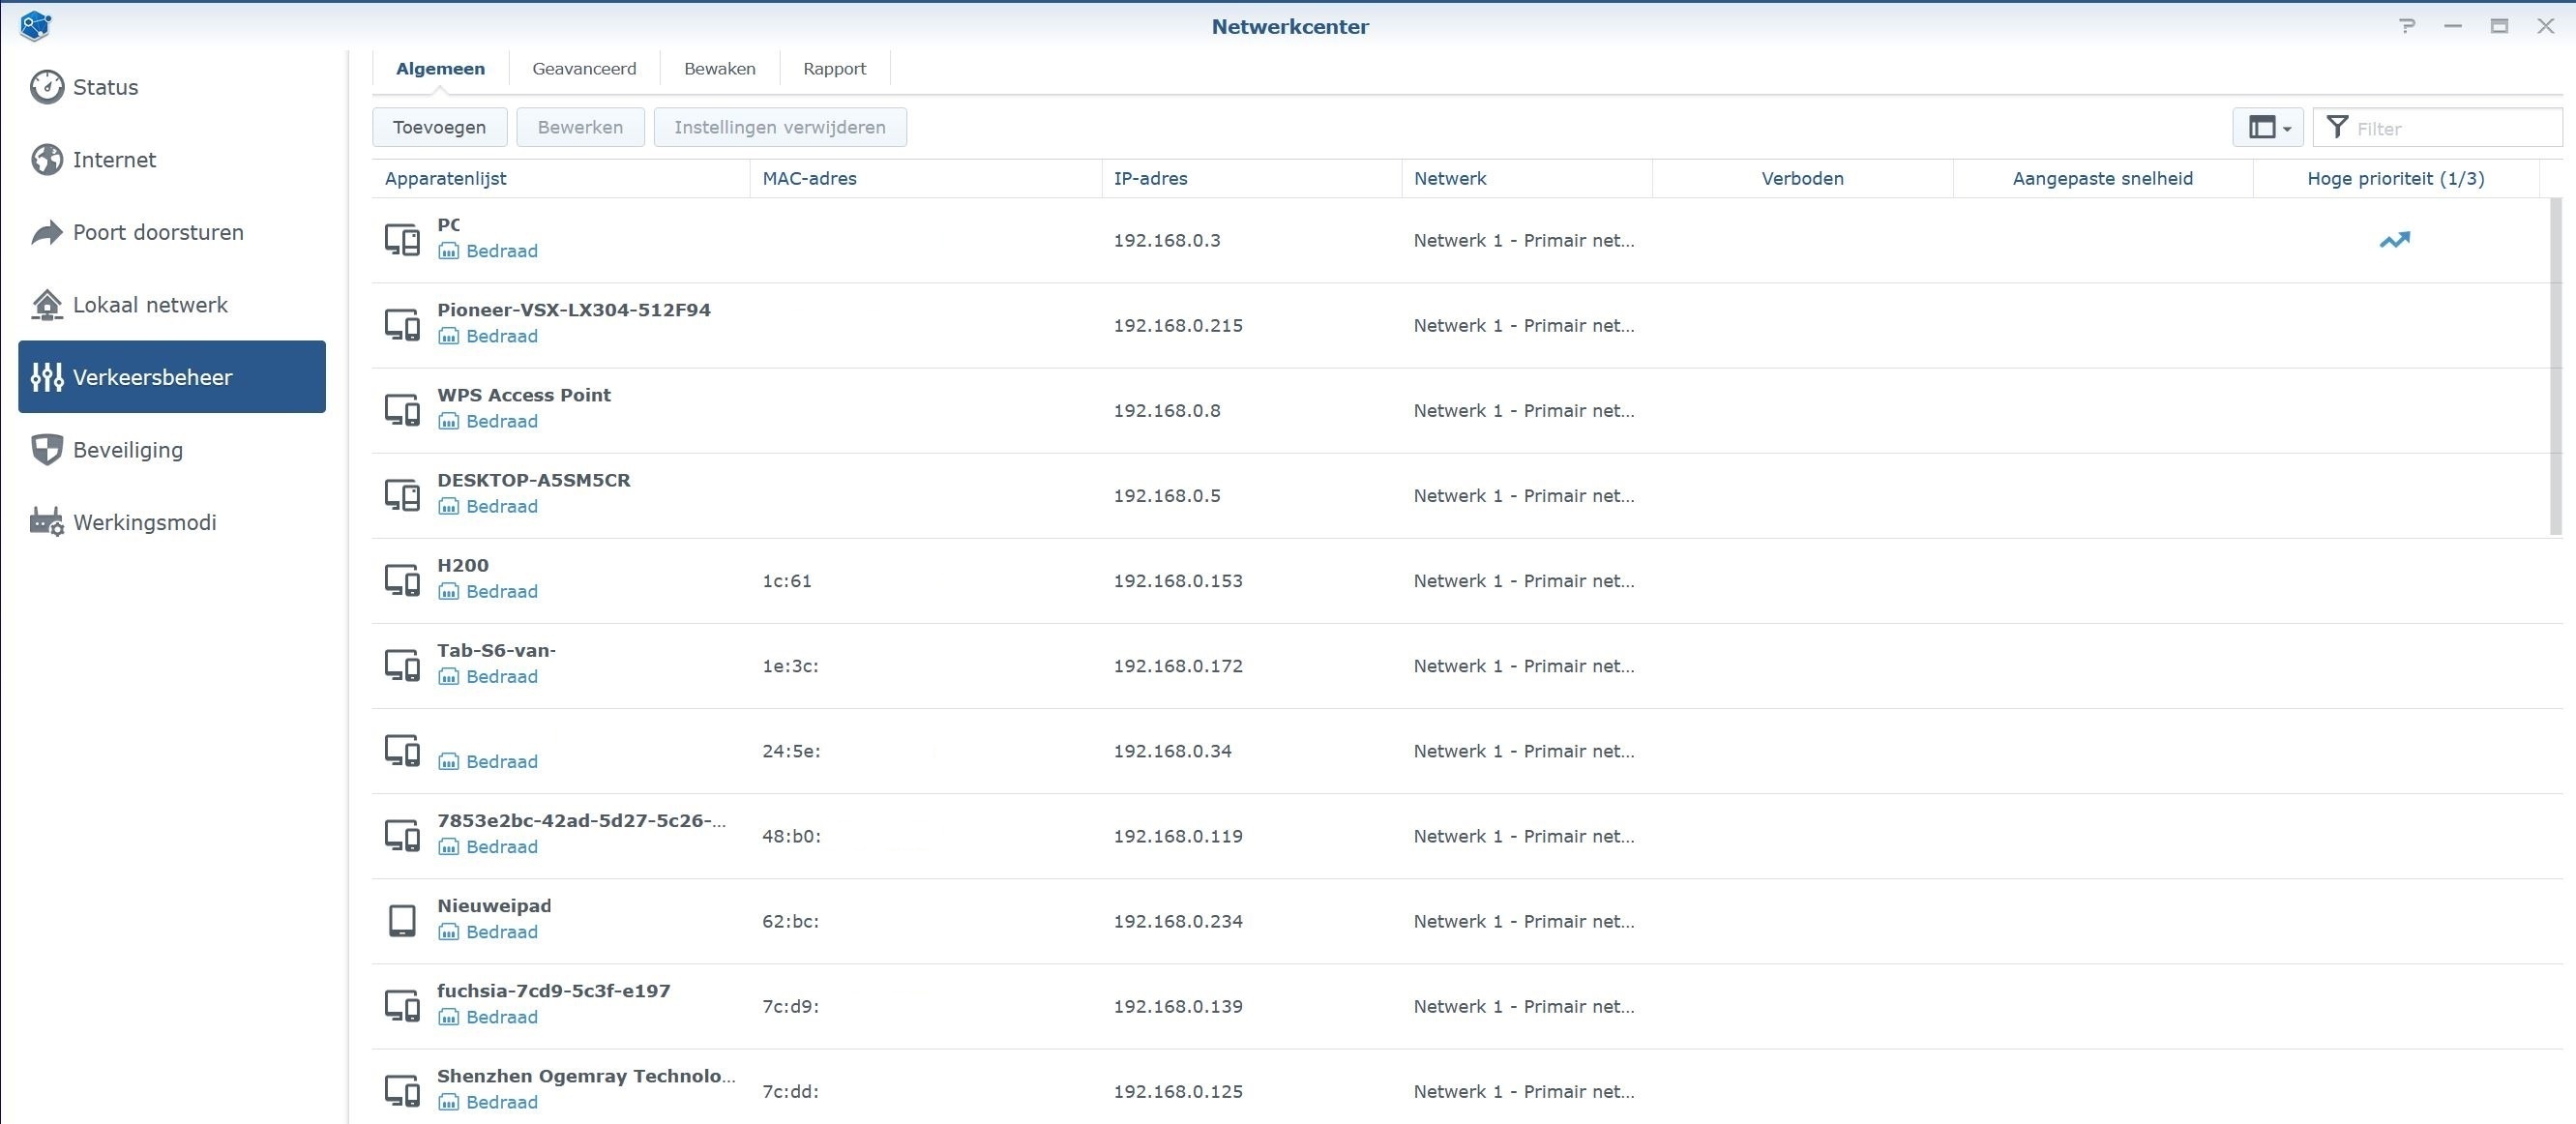Open Lokaal netwerk house icon
This screenshot has width=2576, height=1124.
point(46,305)
